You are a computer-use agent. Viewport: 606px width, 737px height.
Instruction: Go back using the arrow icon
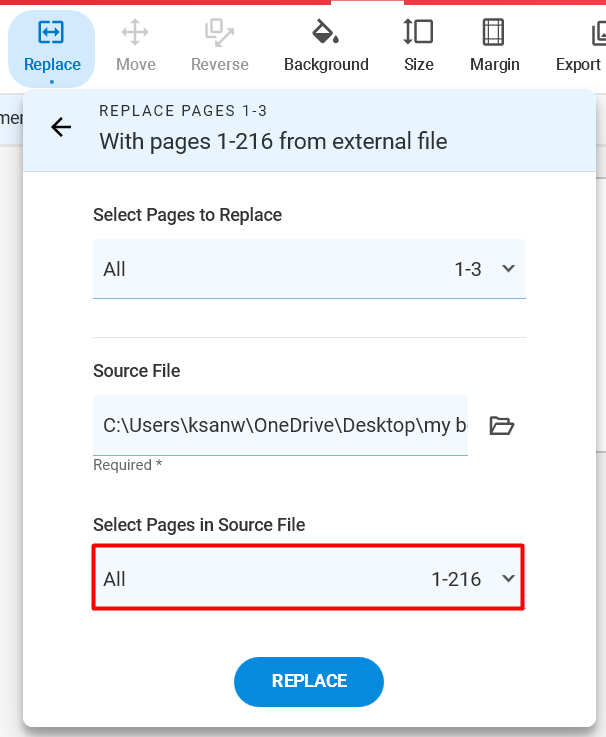(61, 127)
